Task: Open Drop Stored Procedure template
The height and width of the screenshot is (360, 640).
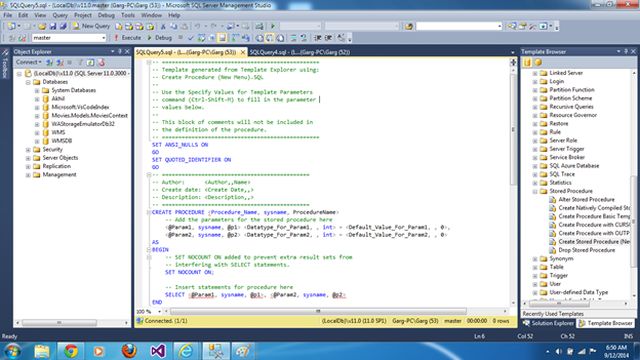Action: coord(587,250)
